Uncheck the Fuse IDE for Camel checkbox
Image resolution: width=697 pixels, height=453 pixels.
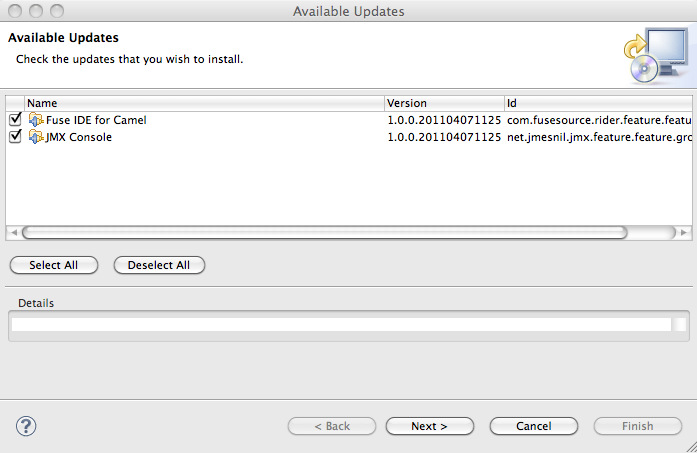16,119
